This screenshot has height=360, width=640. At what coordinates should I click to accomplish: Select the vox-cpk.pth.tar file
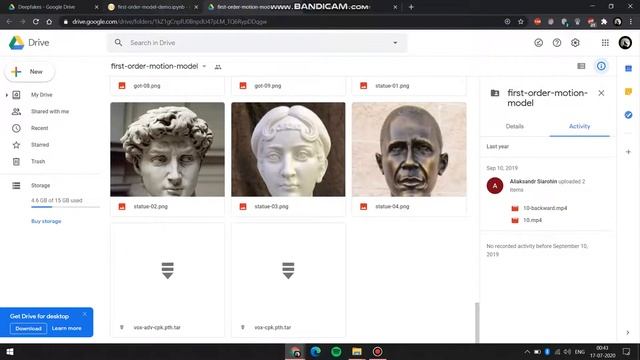click(288, 280)
